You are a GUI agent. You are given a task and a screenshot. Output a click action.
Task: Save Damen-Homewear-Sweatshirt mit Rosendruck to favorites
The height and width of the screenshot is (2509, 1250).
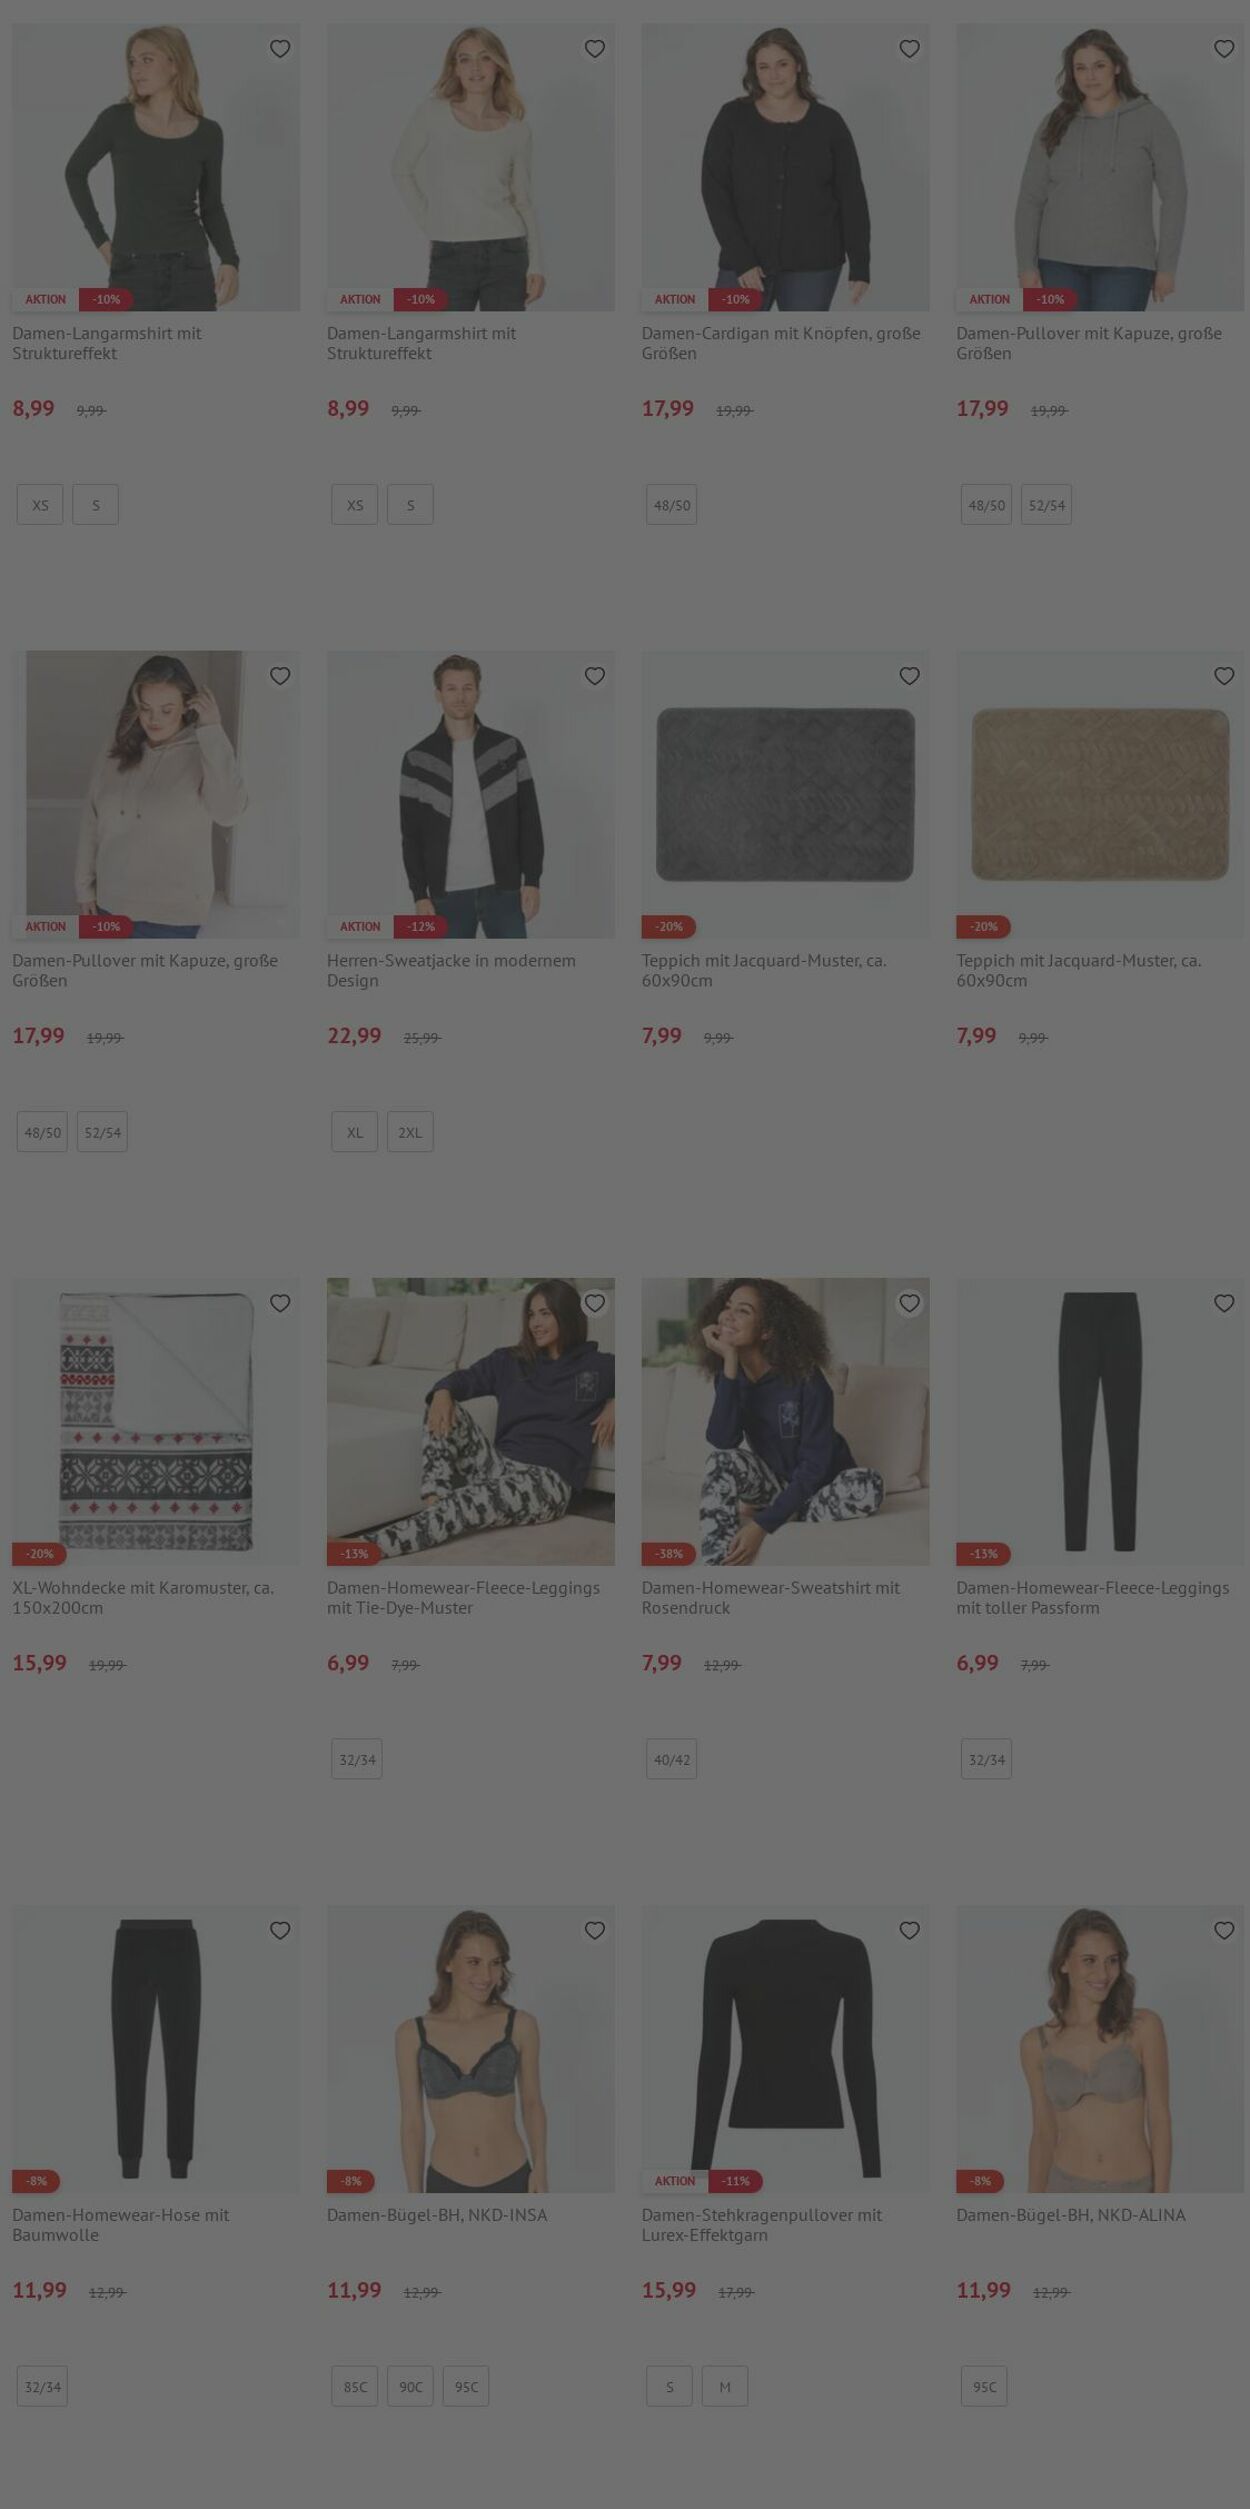pos(909,1303)
